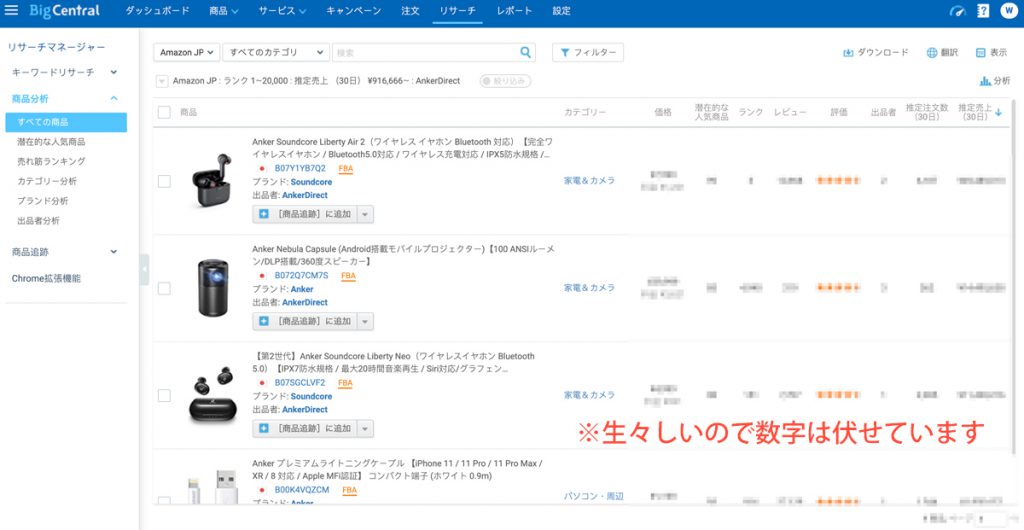Open すべてのカテゴリ category dropdown
The image size is (1024, 530).
[x=276, y=52]
